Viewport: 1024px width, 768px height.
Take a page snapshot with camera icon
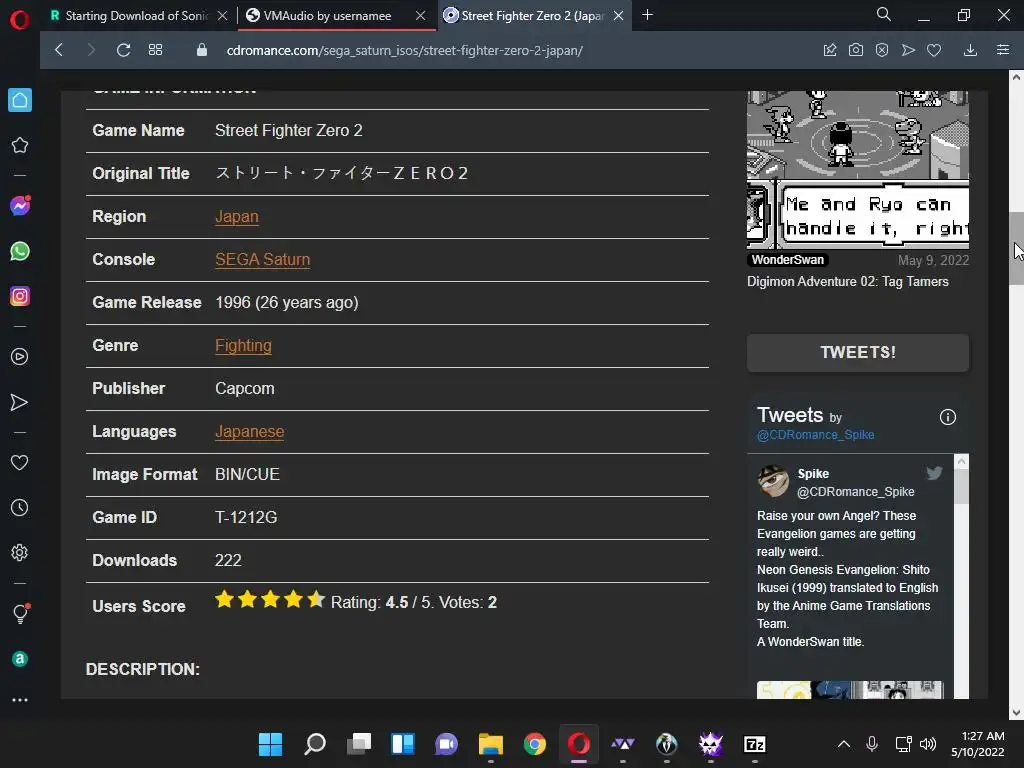pyautogui.click(x=856, y=50)
